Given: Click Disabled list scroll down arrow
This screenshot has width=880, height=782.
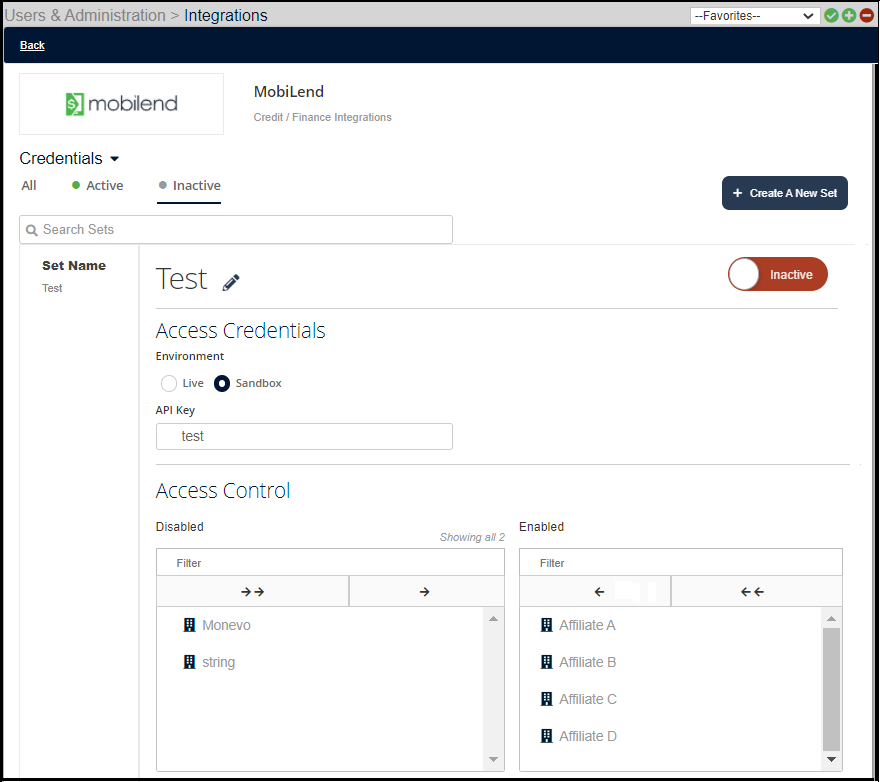Looking at the screenshot, I should [x=493, y=760].
